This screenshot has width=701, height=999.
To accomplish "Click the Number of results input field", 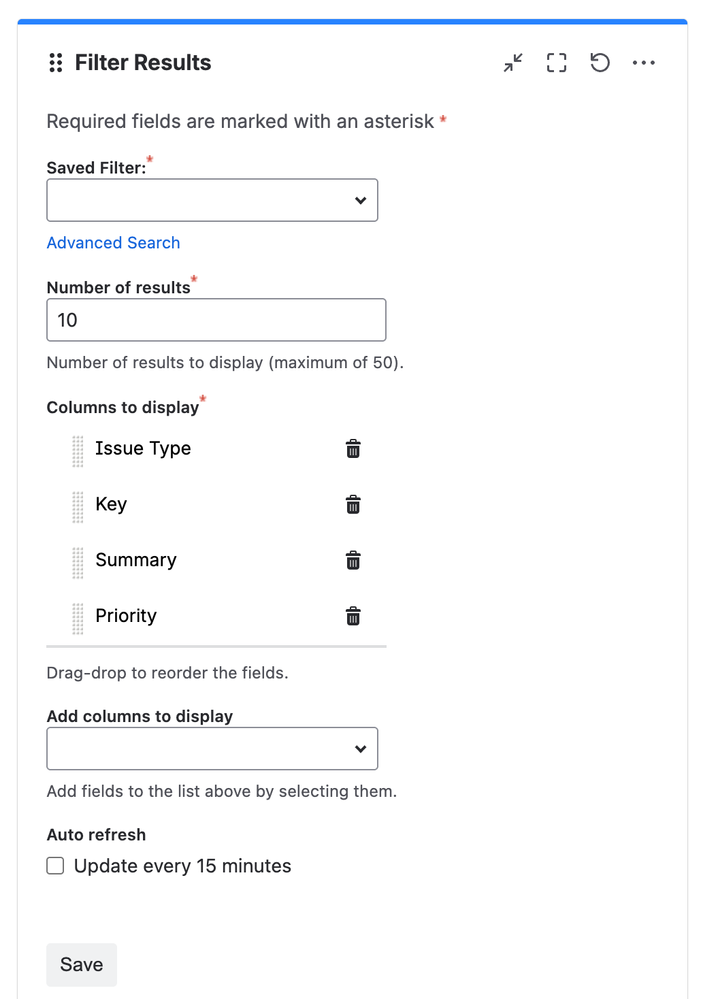I will pyautogui.click(x=216, y=320).
